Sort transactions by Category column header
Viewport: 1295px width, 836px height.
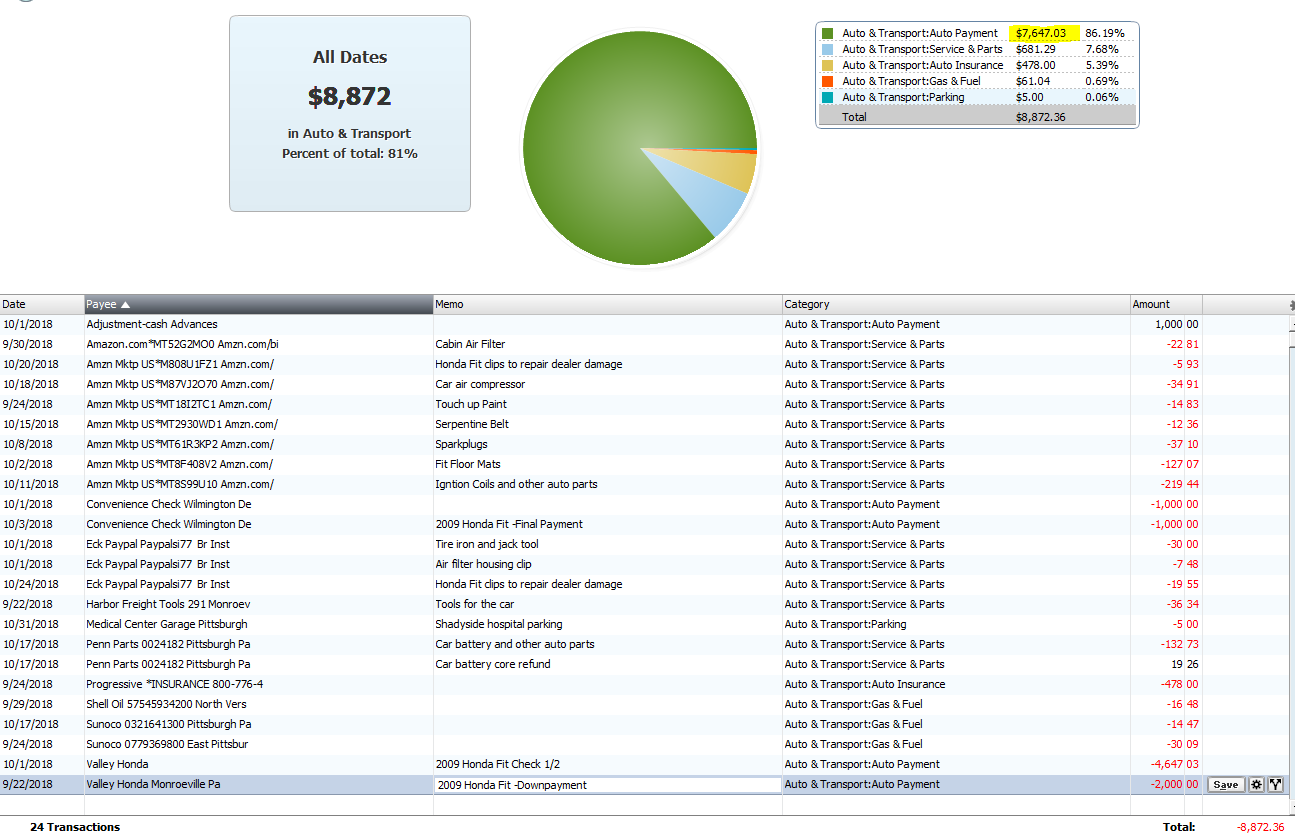point(955,304)
